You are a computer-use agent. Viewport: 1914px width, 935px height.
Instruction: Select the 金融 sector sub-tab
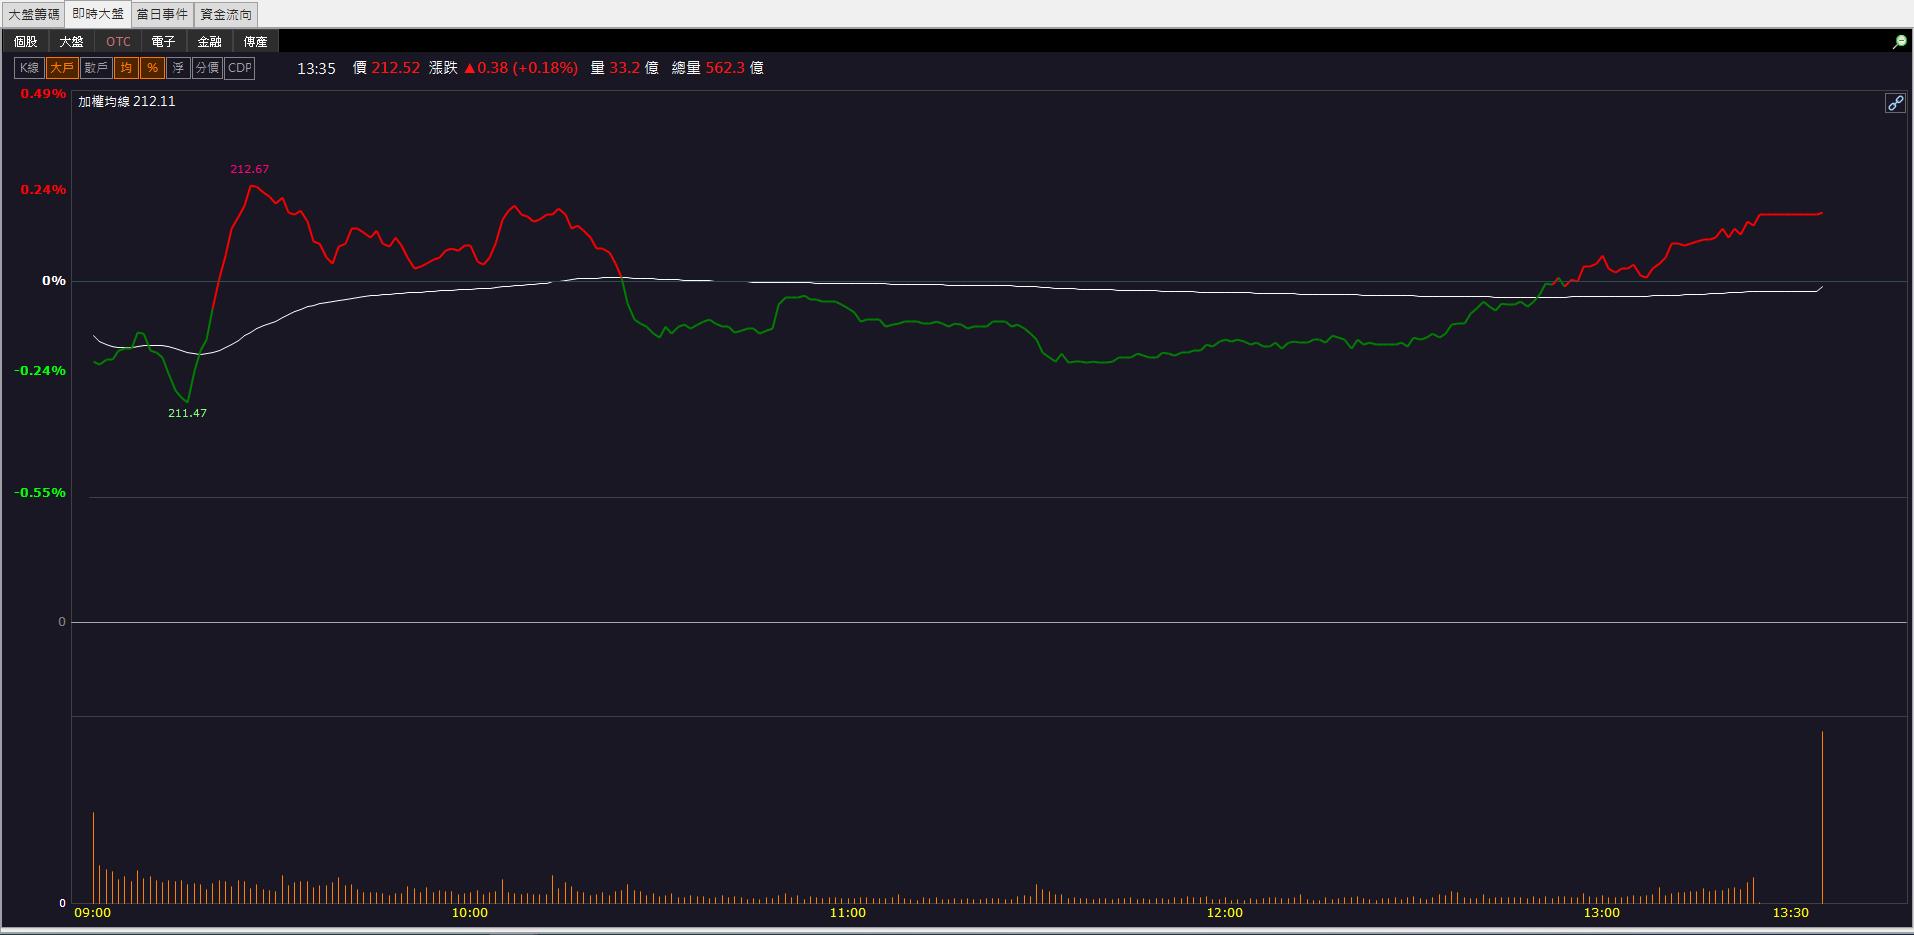tap(210, 41)
